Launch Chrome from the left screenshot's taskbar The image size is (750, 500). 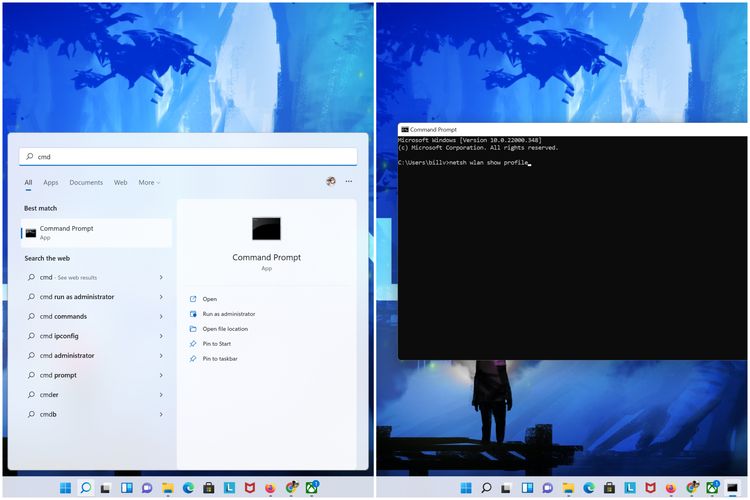point(291,488)
